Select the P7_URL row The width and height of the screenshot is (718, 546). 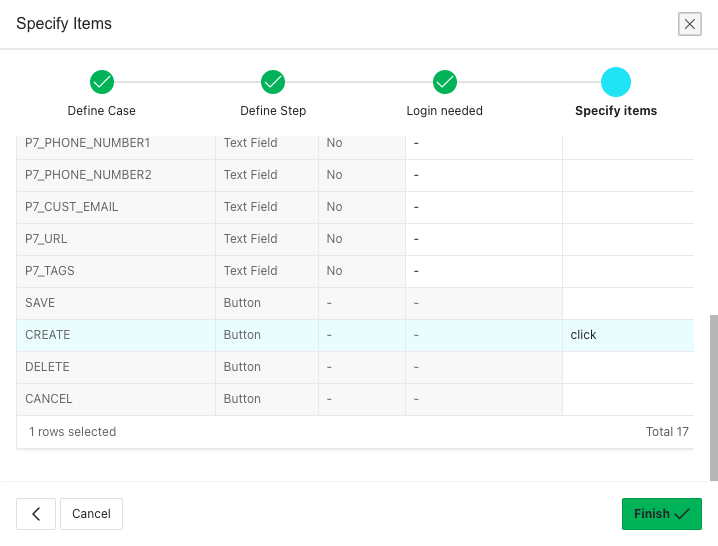pos(115,239)
